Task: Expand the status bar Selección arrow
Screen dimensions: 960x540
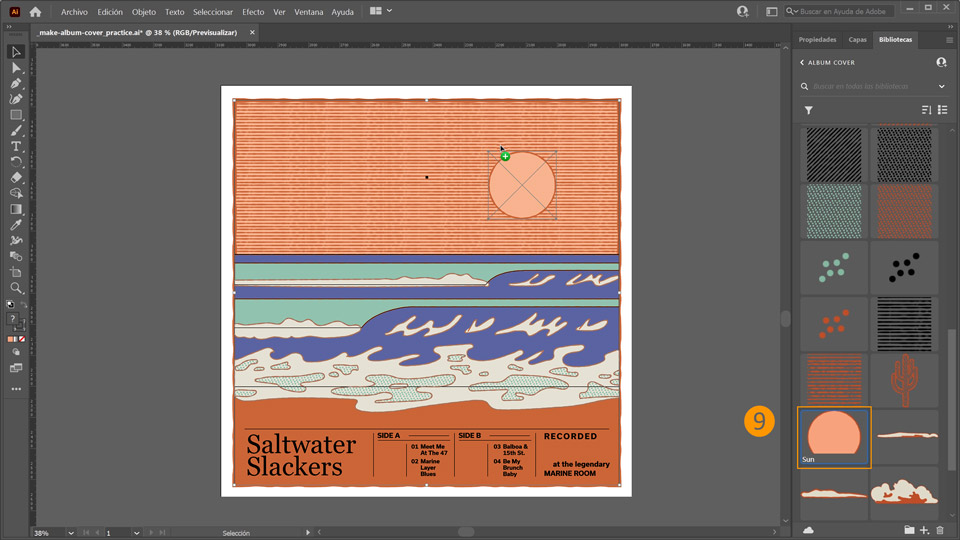Action: tap(308, 533)
